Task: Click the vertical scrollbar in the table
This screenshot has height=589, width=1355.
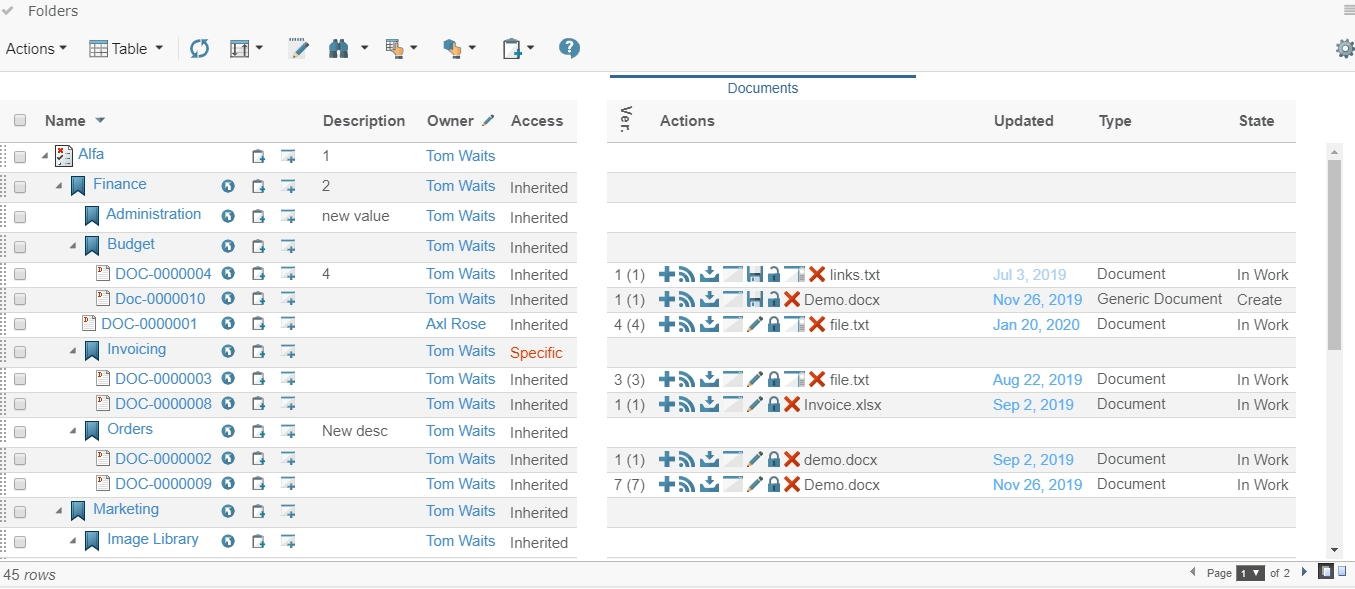Action: pyautogui.click(x=1334, y=250)
